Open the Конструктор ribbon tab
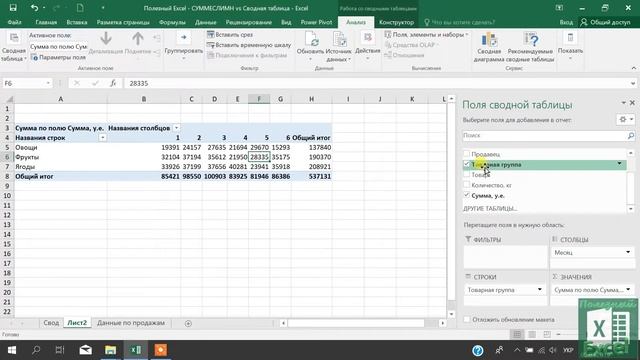The width and height of the screenshot is (640, 360). click(x=396, y=22)
